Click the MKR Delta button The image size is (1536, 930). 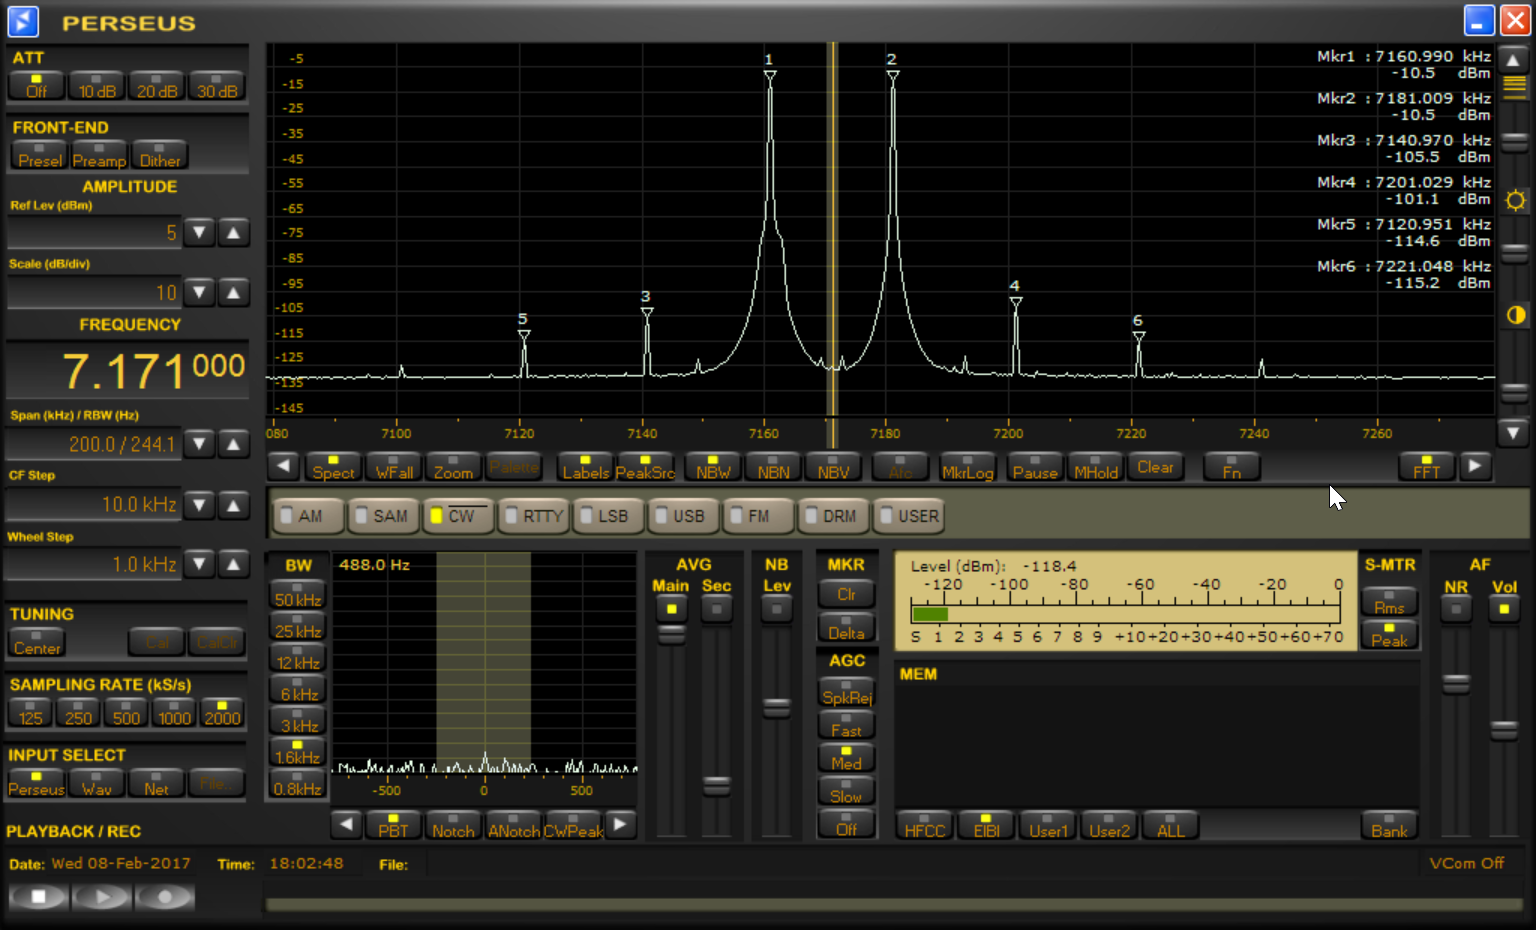pos(846,628)
